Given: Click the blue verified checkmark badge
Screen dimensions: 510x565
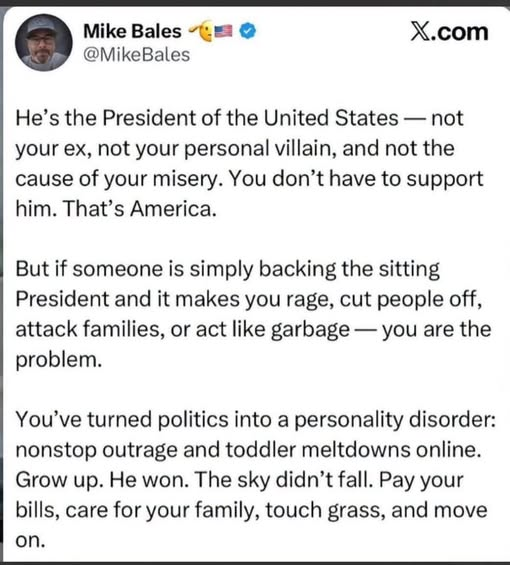Looking at the screenshot, I should [248, 31].
